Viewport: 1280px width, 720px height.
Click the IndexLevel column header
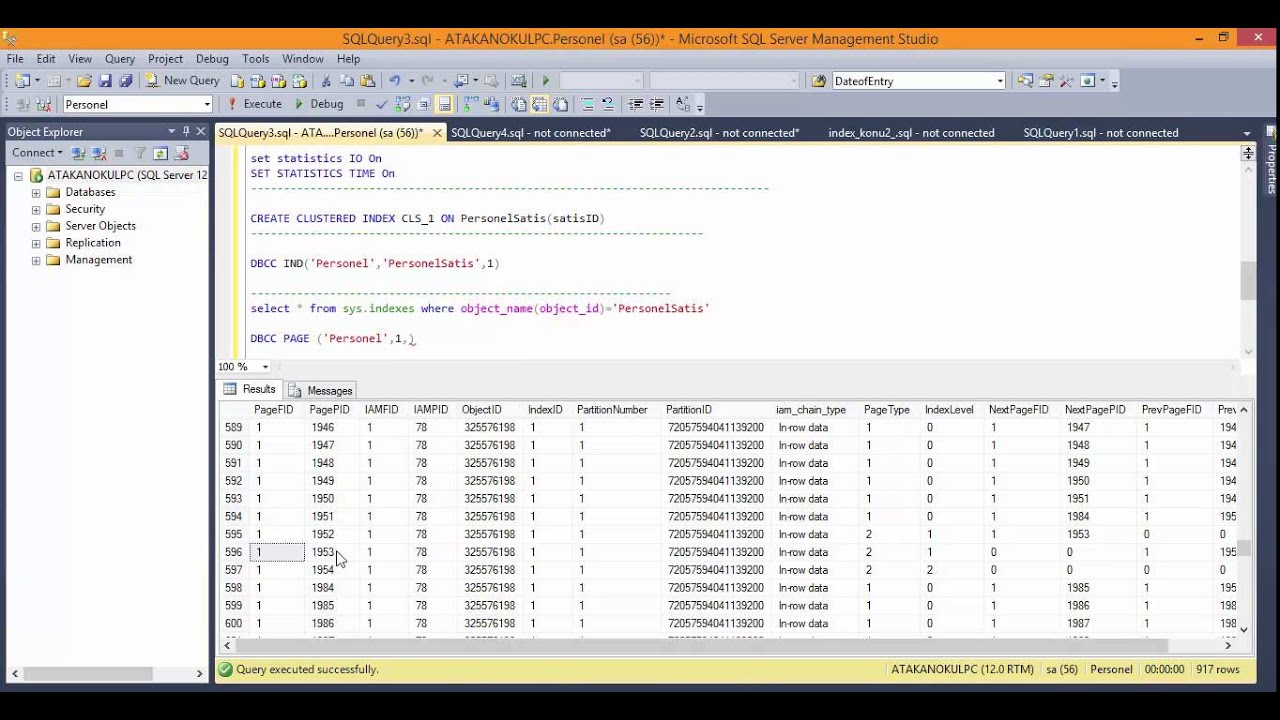949,410
